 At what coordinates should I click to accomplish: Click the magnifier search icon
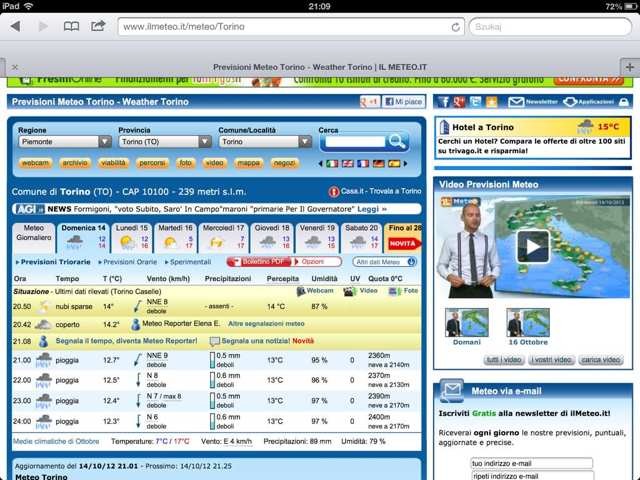[x=397, y=142]
